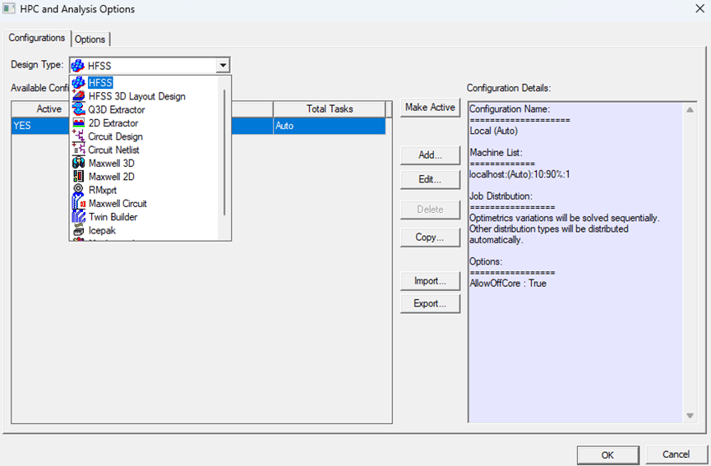Click the HFSS icon in the dropdown list
This screenshot has width=711, height=466.
pyautogui.click(x=78, y=83)
